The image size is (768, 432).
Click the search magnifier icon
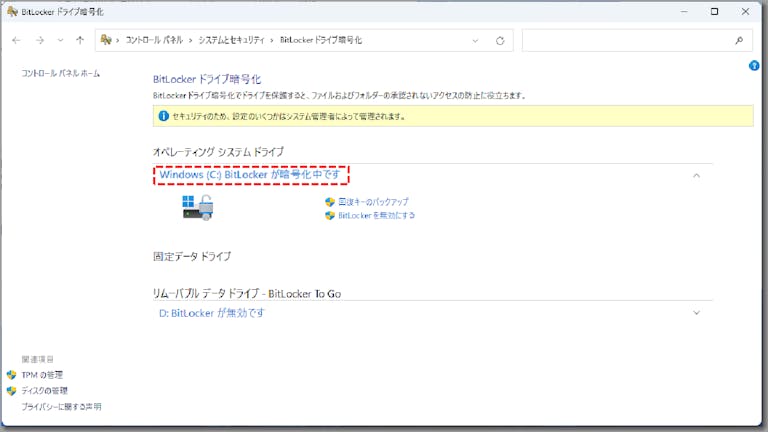[x=739, y=41]
